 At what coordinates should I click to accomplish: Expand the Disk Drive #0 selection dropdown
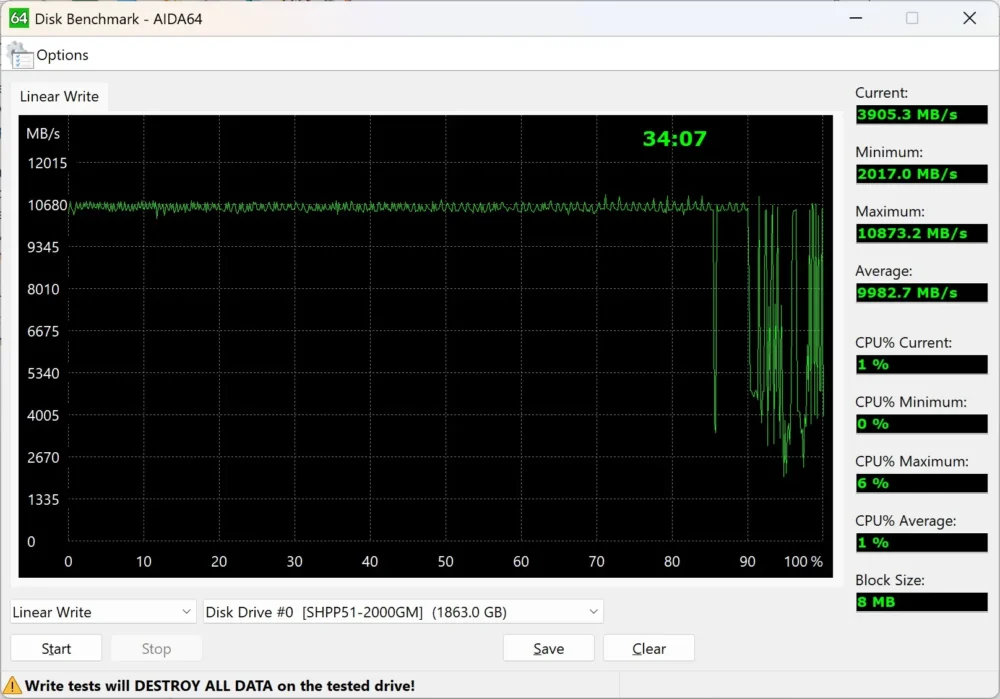tap(402, 612)
